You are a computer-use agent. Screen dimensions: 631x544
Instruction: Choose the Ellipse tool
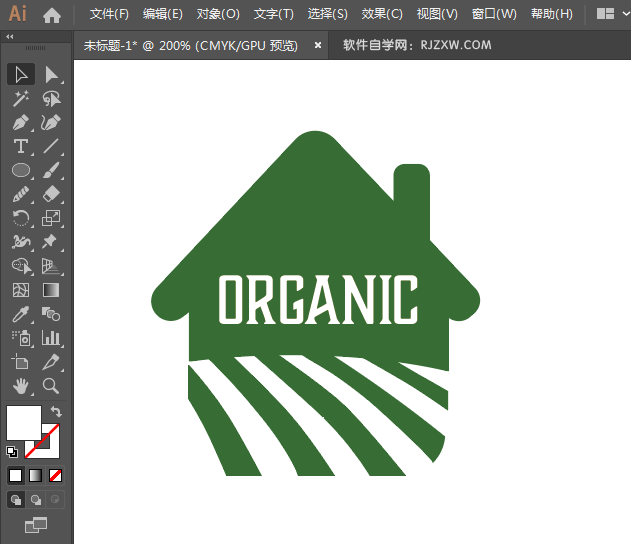20,170
